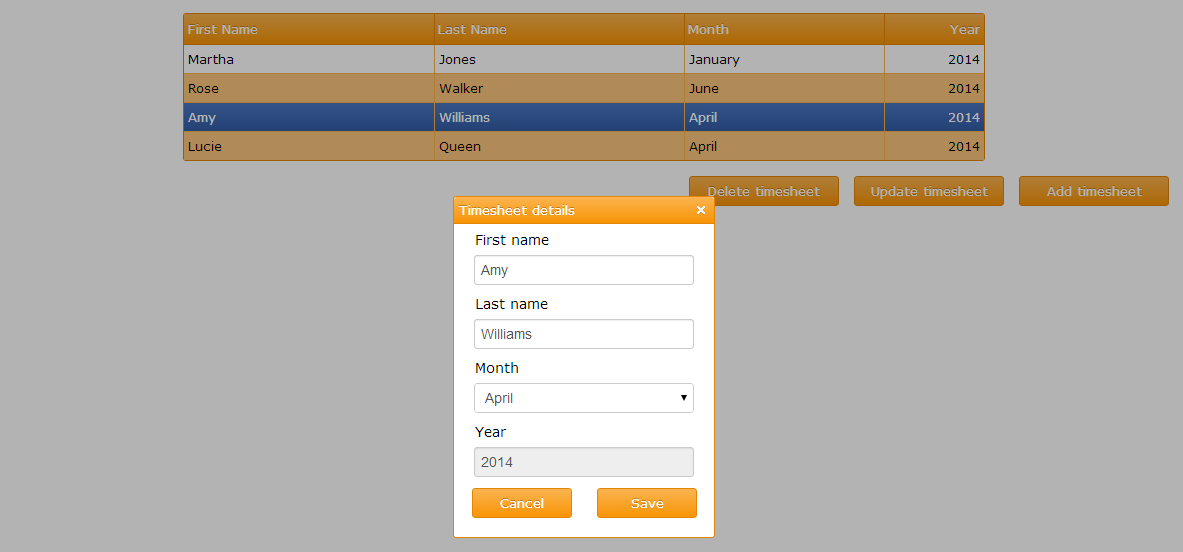Click the First name input field

tap(583, 270)
